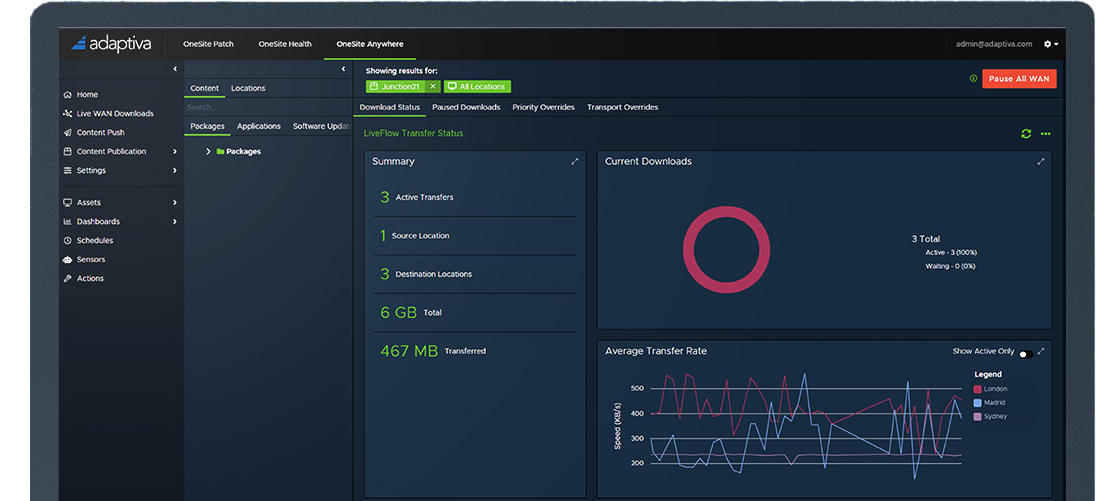Click the Sensors icon in sidebar

pyautogui.click(x=67, y=260)
